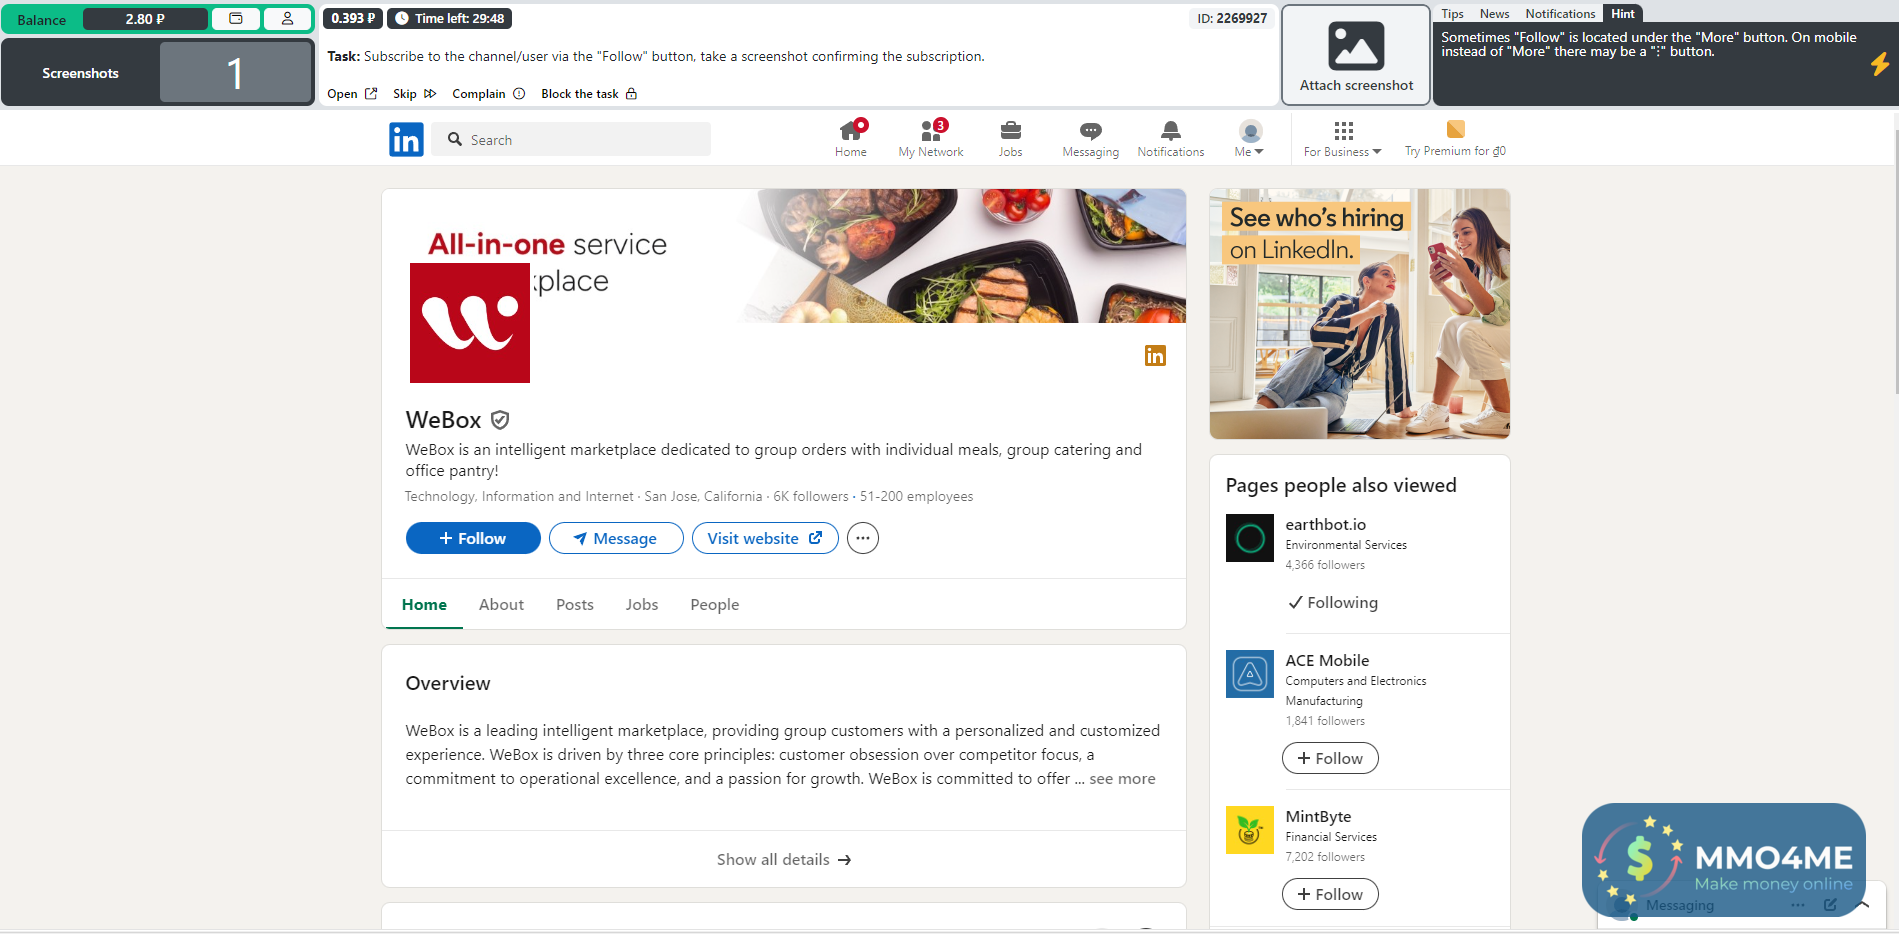The height and width of the screenshot is (934, 1899).
Task: Click the verified shield next to WeBox
Action: click(x=500, y=420)
